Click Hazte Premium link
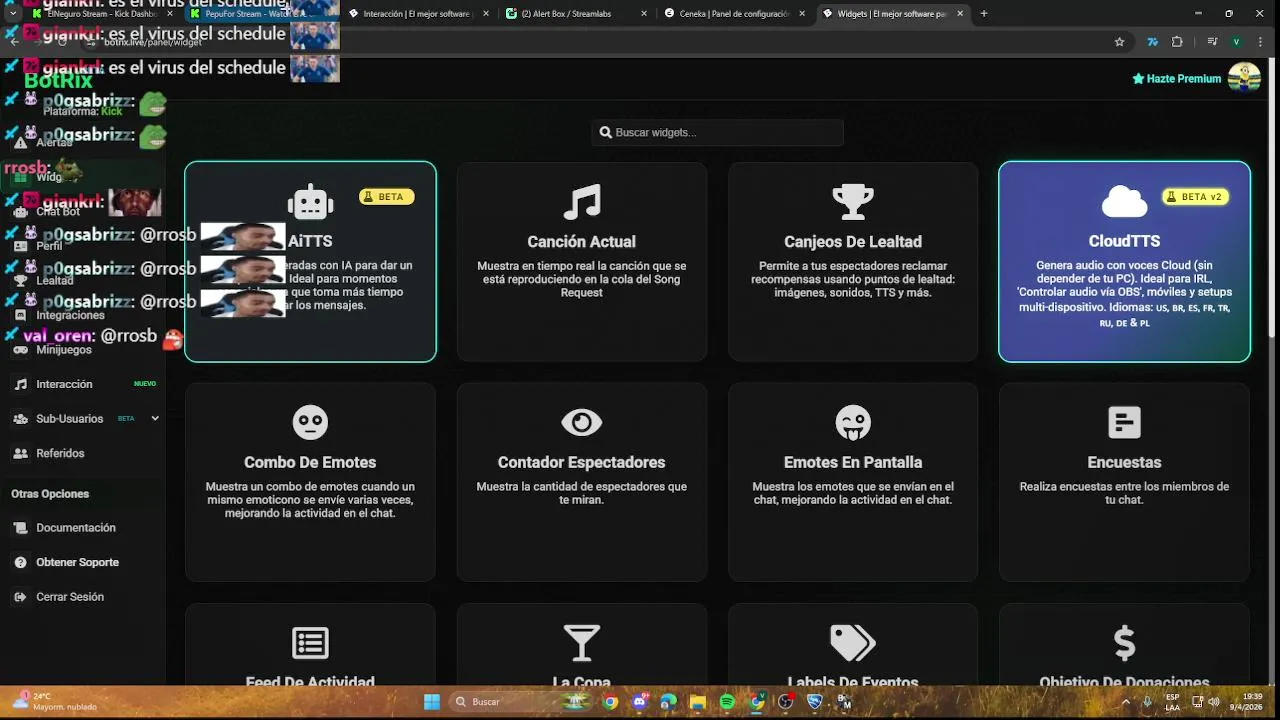The height and width of the screenshot is (720, 1280). [x=1176, y=79]
